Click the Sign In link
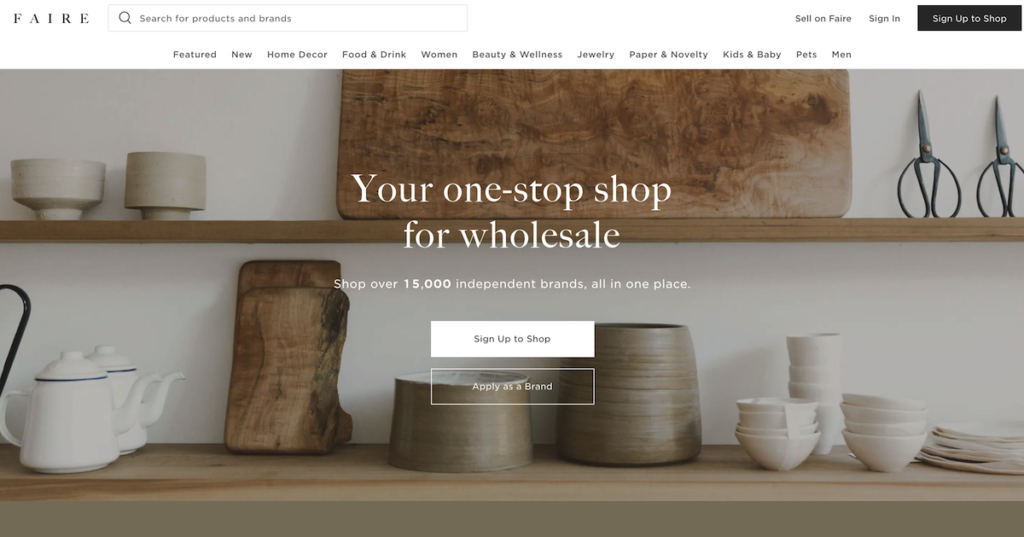Screen dimensions: 1024x537 [884, 18]
